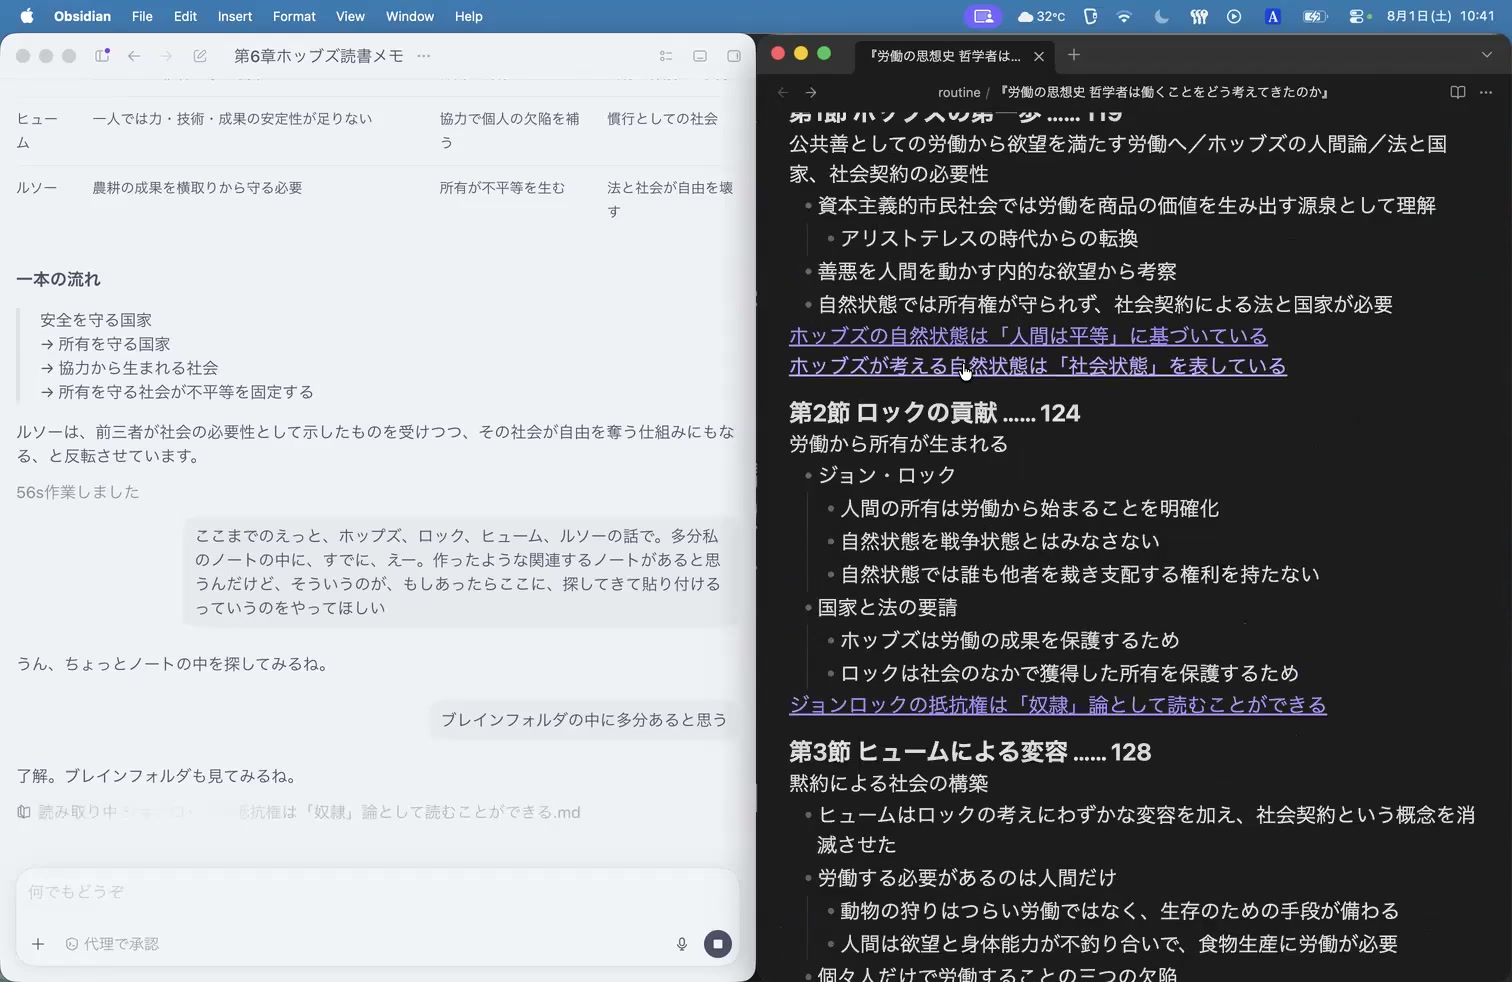Open the Window menu

[x=410, y=16]
